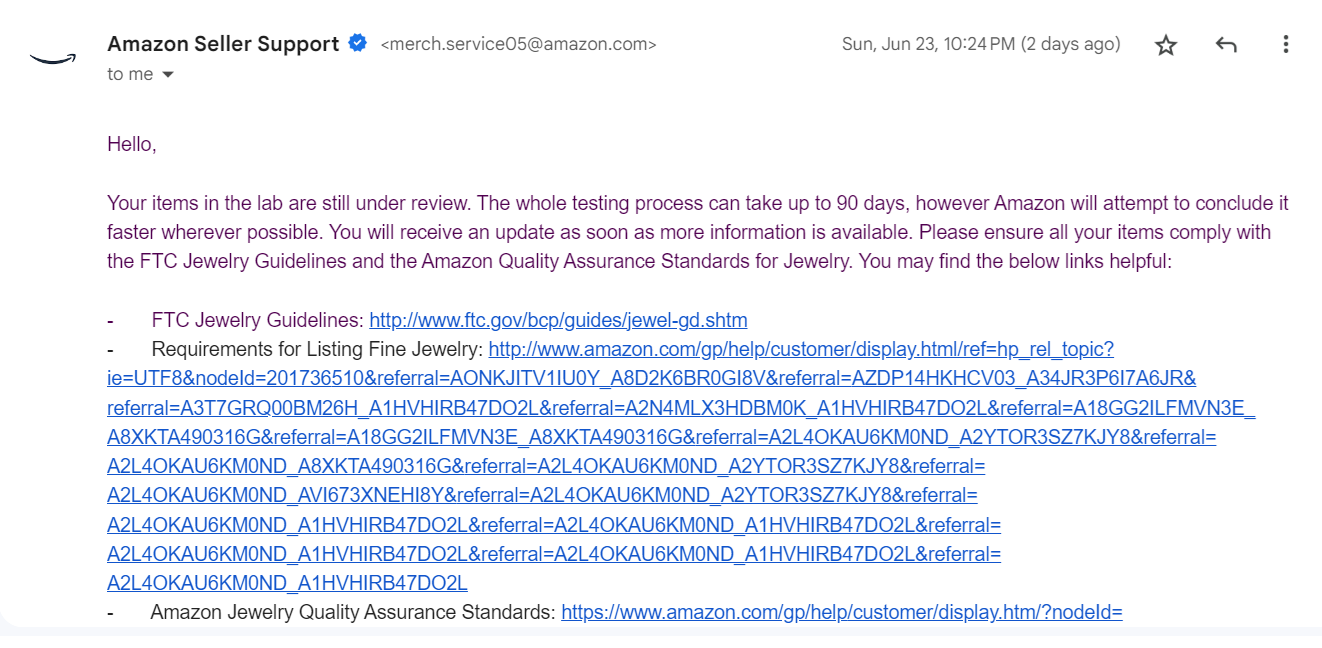
Task: Click the link line starting A8XKTA490316G&referral
Action: tap(662, 437)
